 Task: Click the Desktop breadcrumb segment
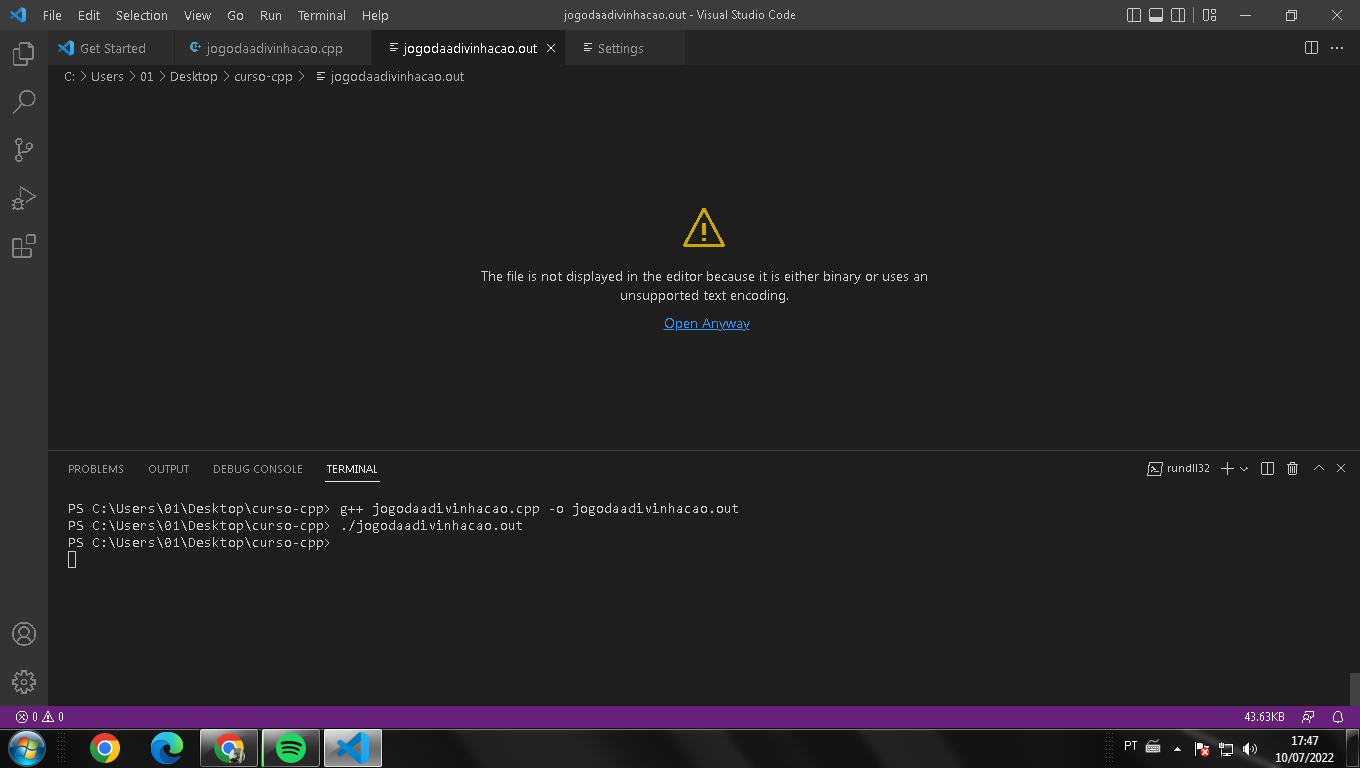pos(193,76)
